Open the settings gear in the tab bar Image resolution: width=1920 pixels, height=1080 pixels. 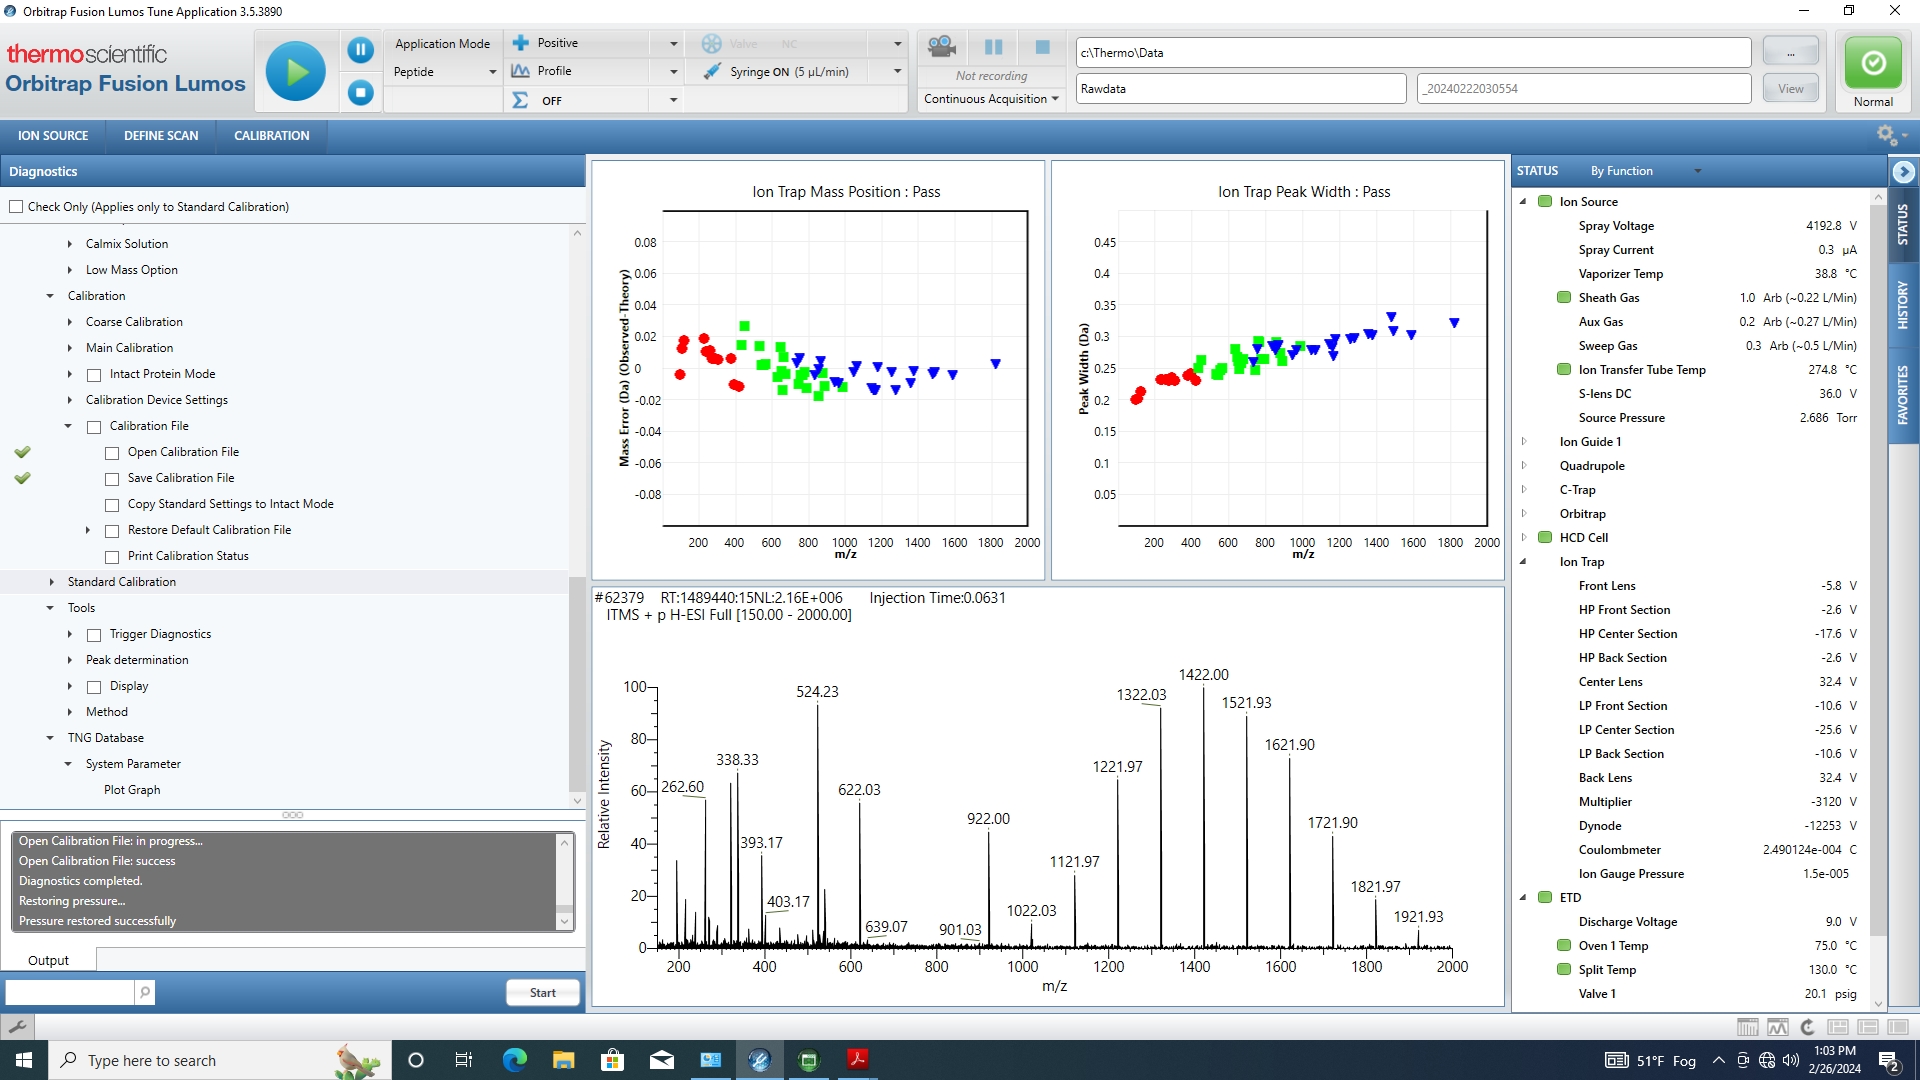(1885, 135)
